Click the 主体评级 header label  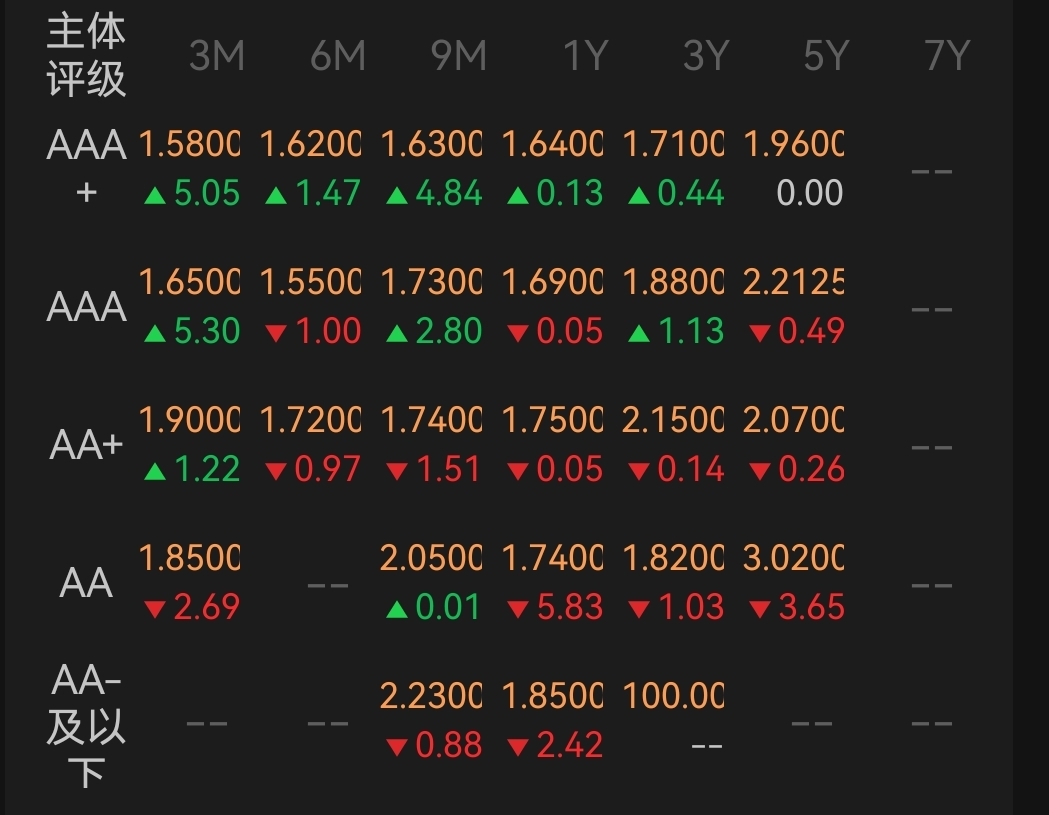click(86, 57)
